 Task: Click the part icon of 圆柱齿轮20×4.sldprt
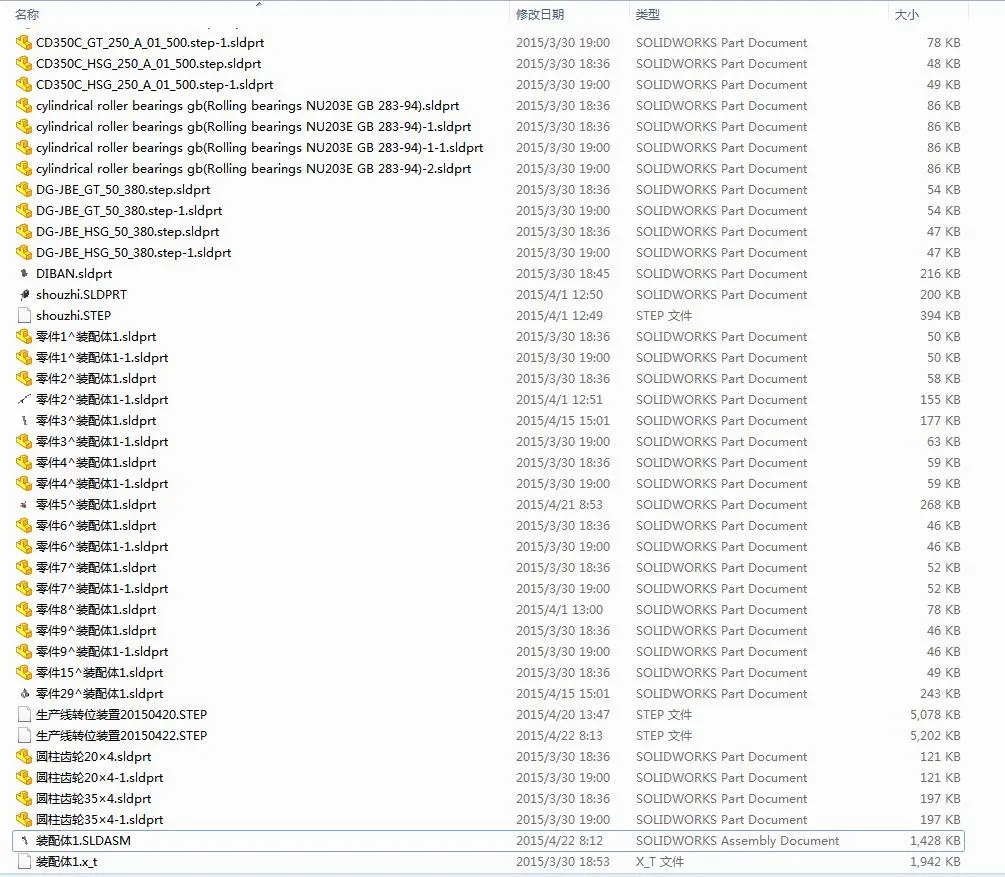click(x=24, y=756)
